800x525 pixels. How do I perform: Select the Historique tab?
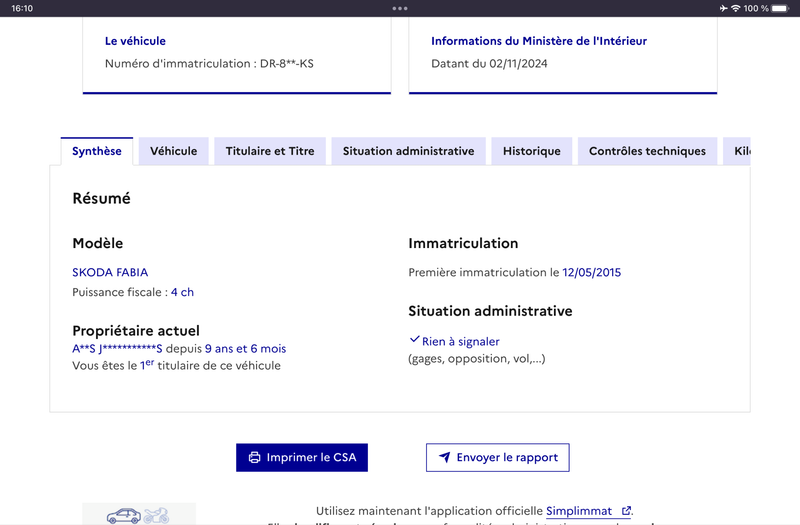(x=532, y=151)
